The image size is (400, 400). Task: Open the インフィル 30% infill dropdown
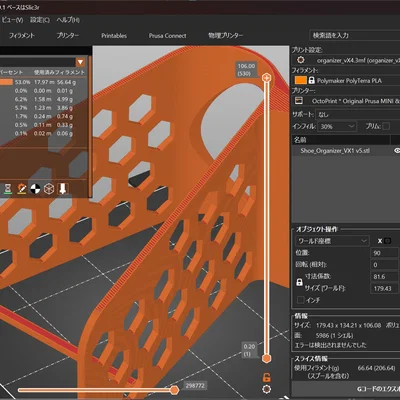(x=337, y=127)
